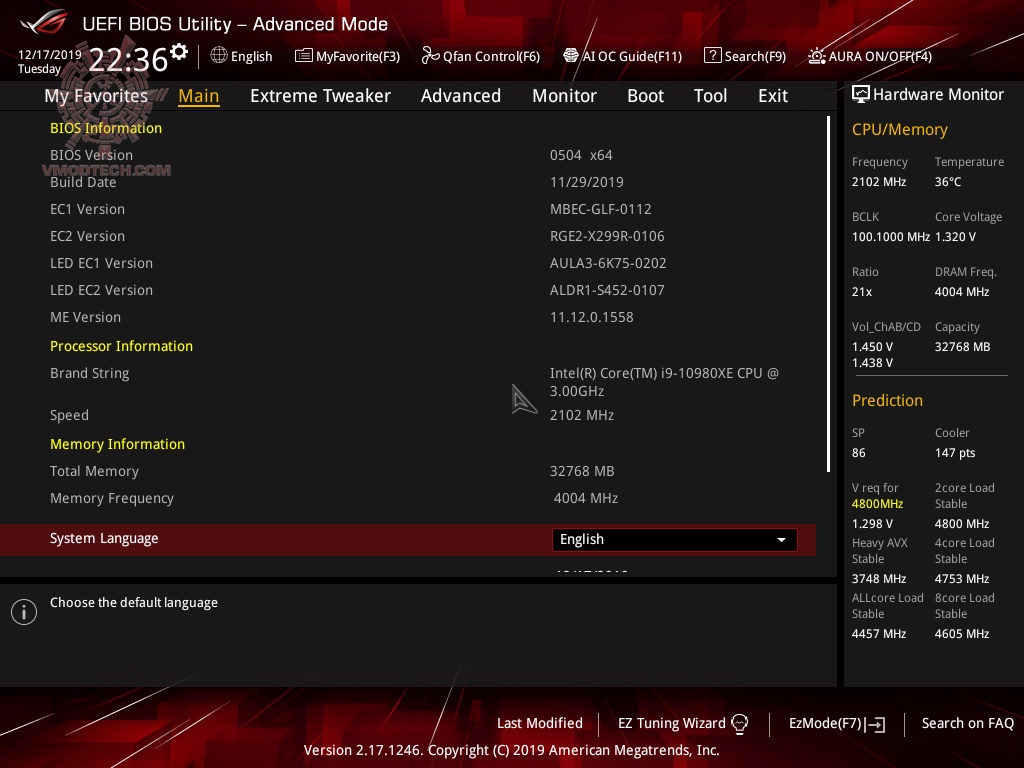Open the Tool tab
The height and width of the screenshot is (768, 1024).
pos(710,96)
